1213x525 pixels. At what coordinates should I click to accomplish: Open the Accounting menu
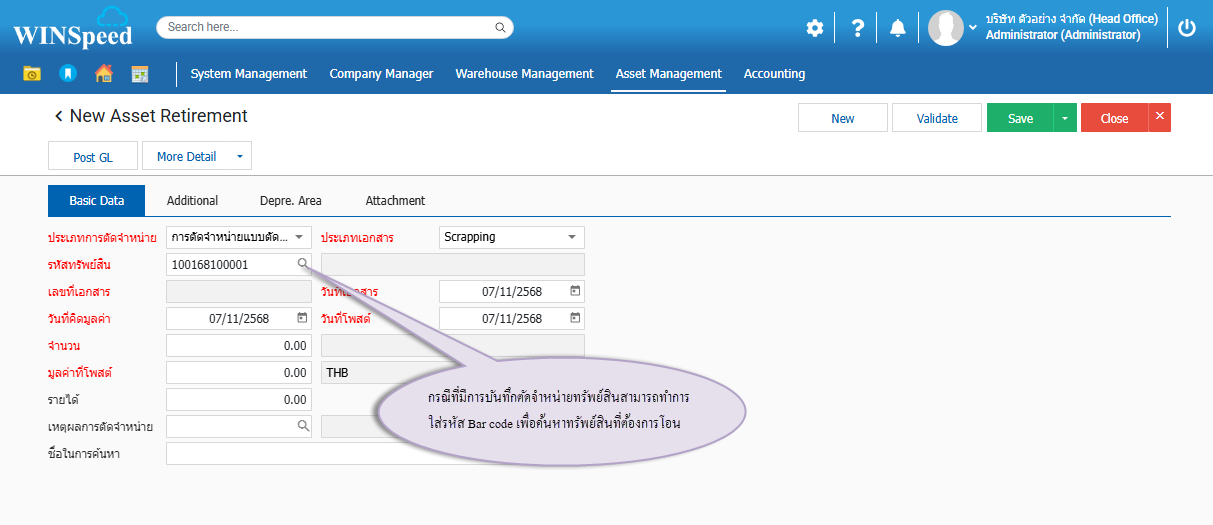(x=774, y=73)
